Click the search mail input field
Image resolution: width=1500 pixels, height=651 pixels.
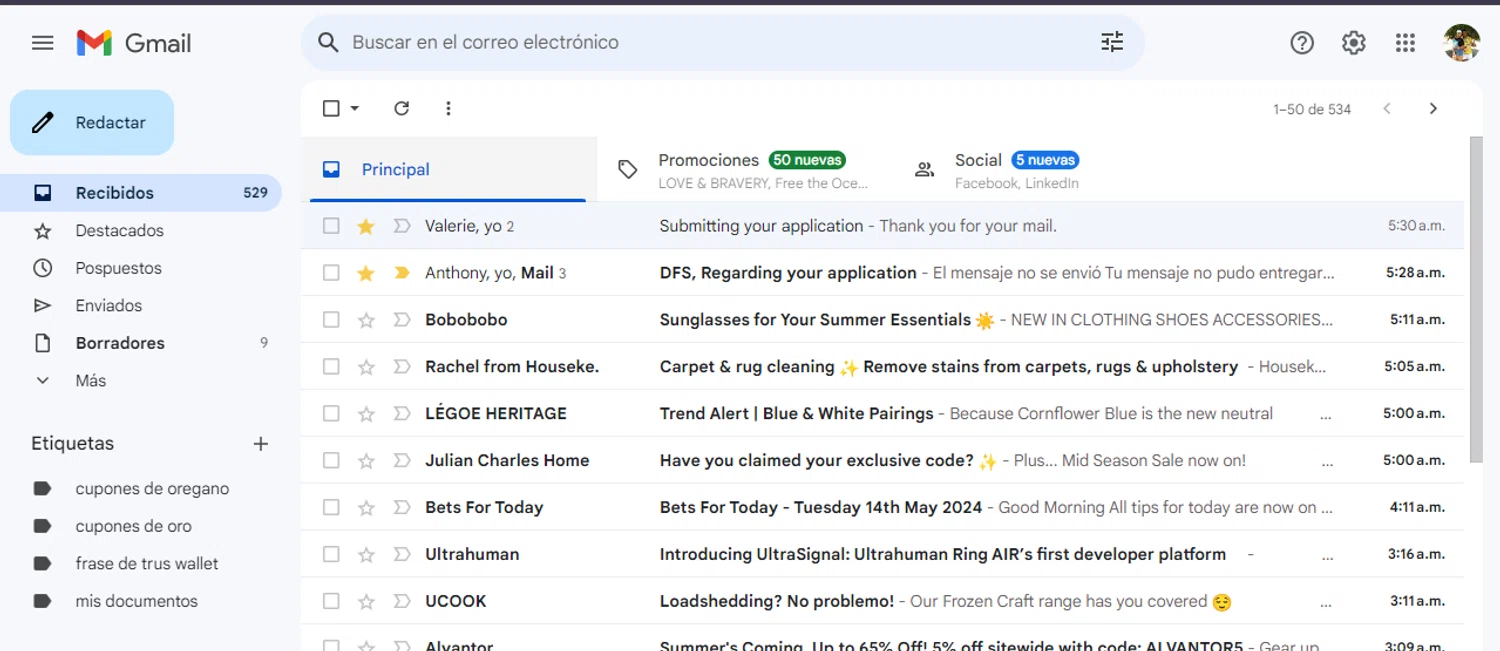(x=700, y=43)
